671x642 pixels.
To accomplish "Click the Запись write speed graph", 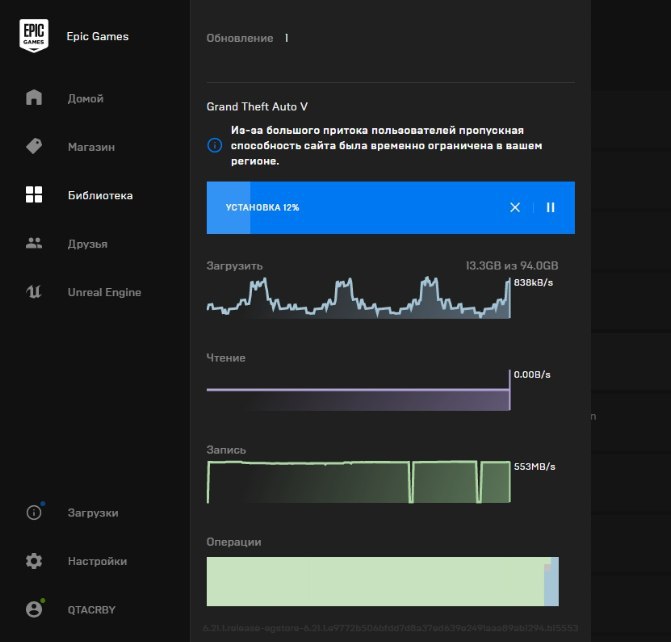I will (359, 482).
